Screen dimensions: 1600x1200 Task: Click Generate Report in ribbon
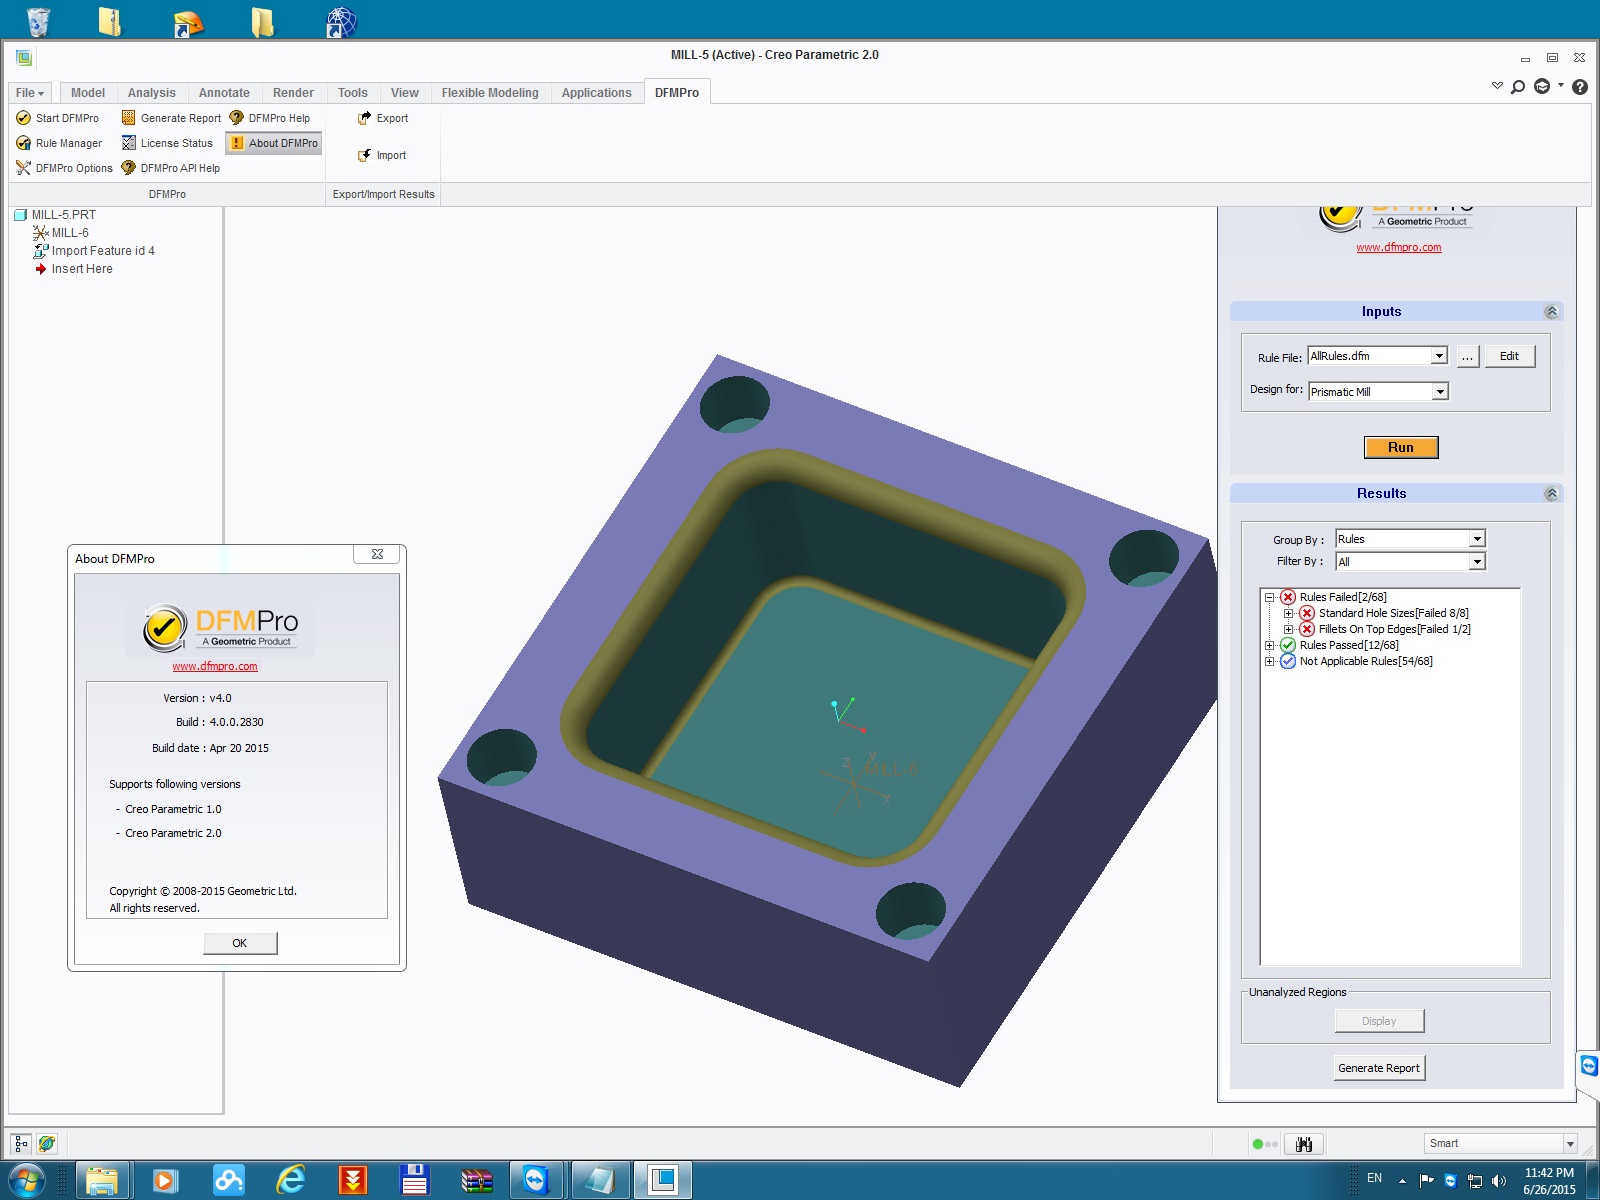coord(171,118)
